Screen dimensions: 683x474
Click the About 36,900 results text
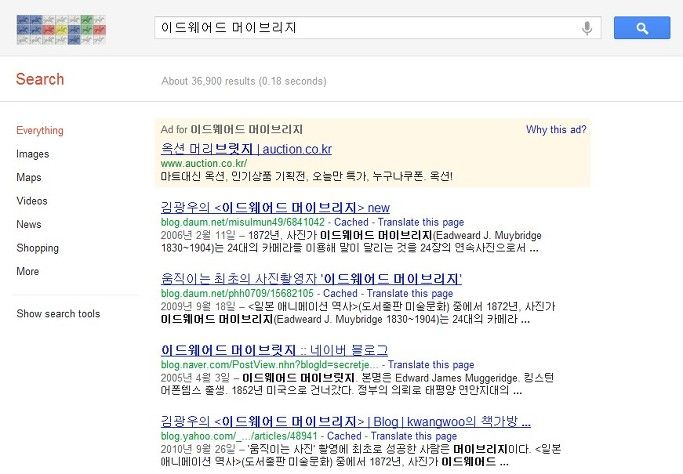click(244, 81)
